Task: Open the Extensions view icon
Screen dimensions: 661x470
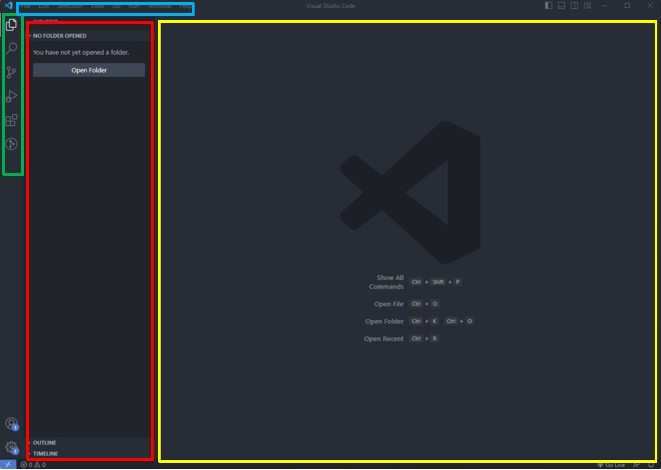Action: point(11,120)
